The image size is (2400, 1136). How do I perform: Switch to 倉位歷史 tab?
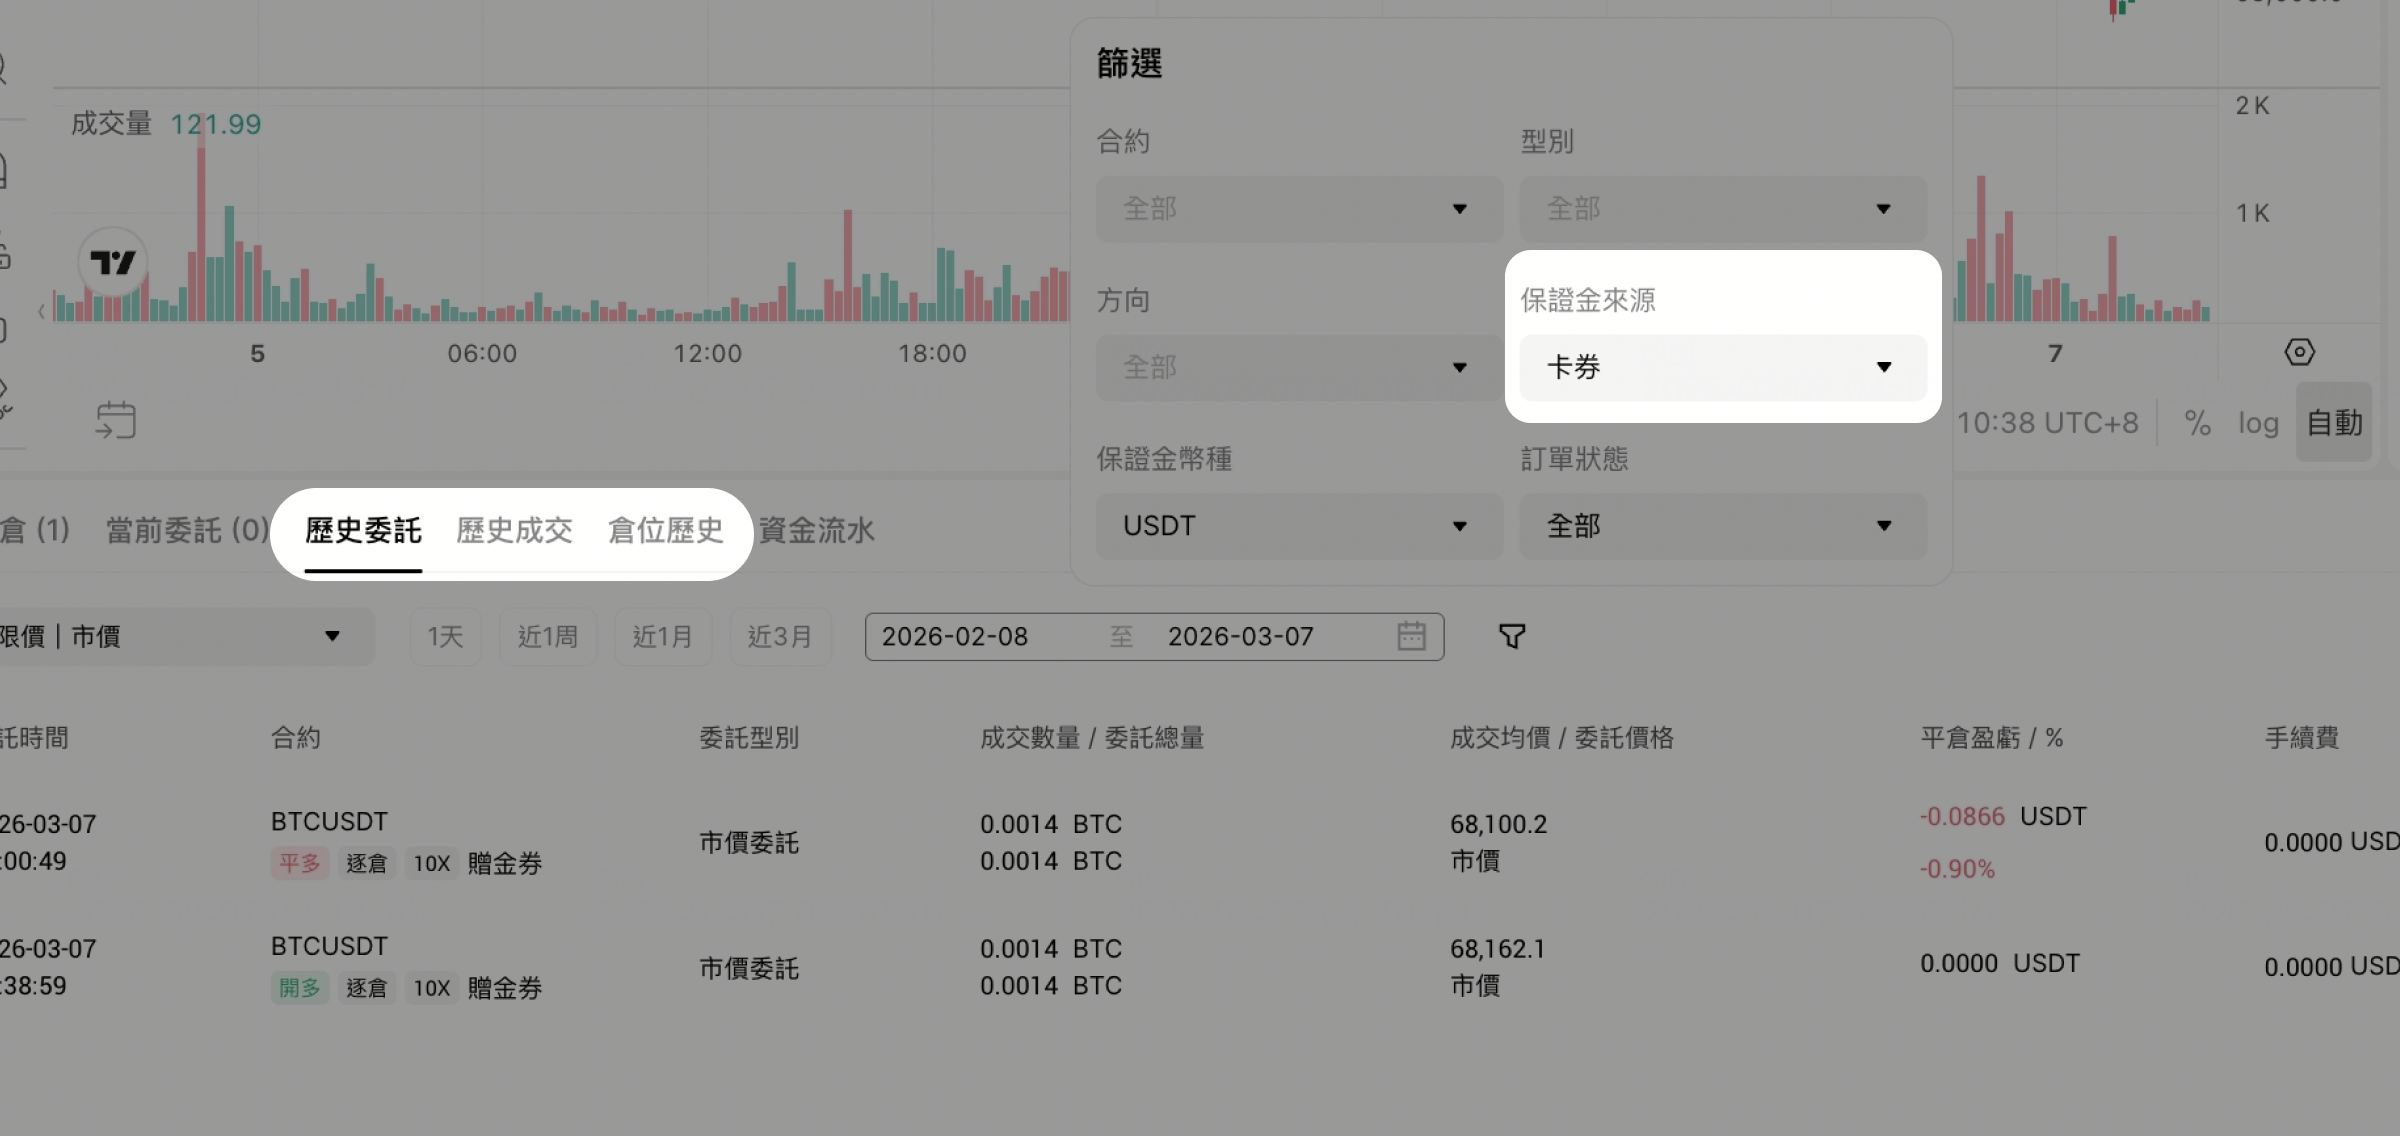[x=665, y=530]
